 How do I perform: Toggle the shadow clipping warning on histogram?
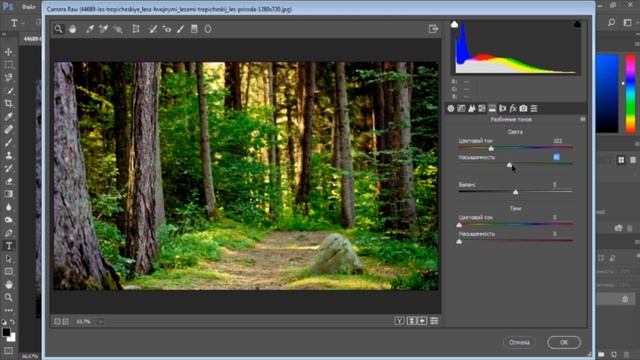[x=454, y=24]
